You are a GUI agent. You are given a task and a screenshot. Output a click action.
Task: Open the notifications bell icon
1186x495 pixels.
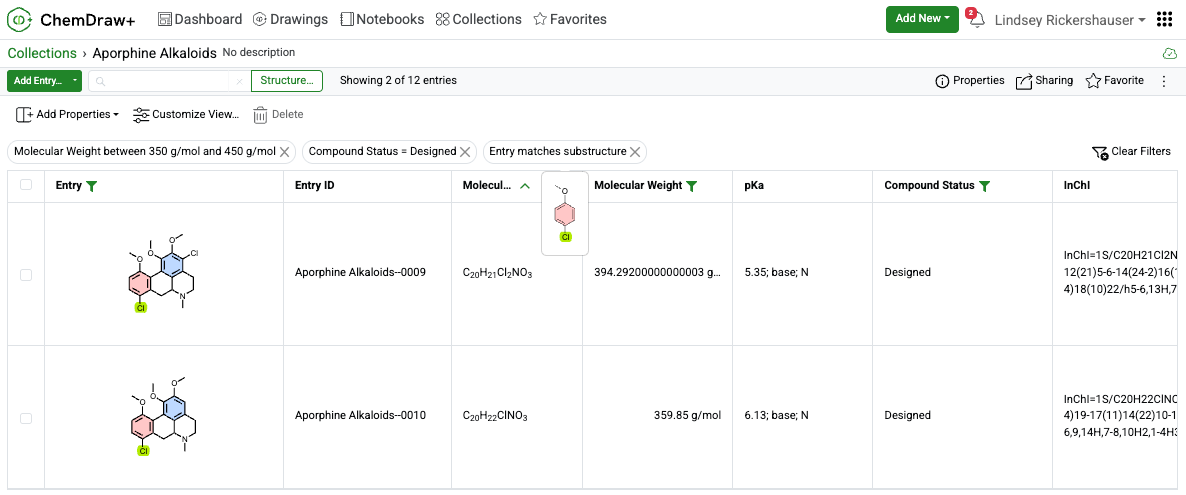point(976,20)
